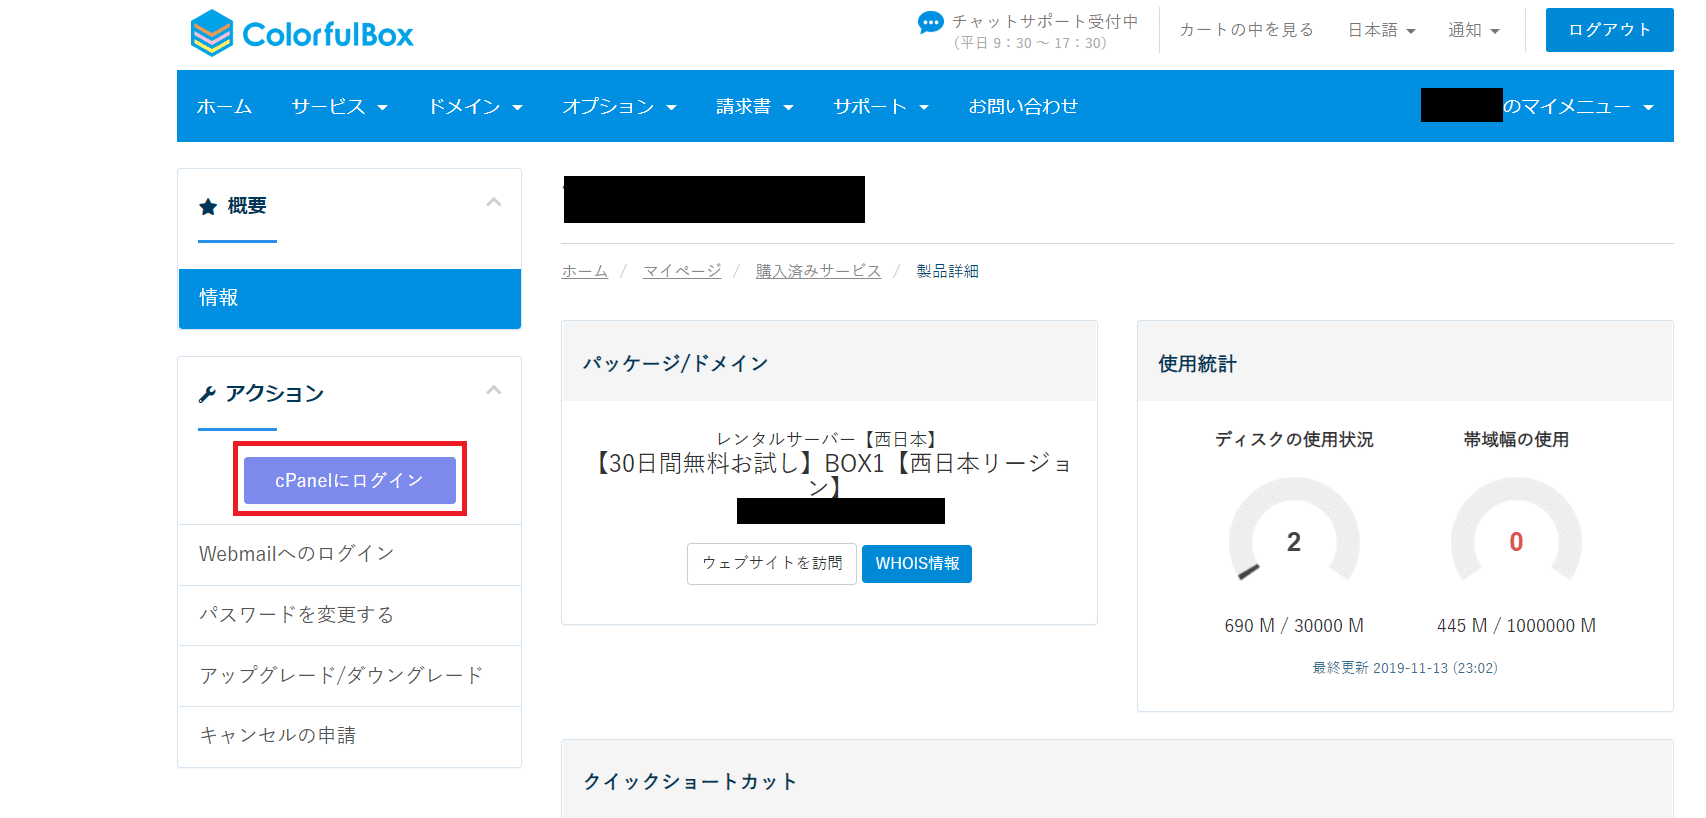Expand the サービス menu
Viewport: 1706px width, 818px height.
tap(339, 107)
